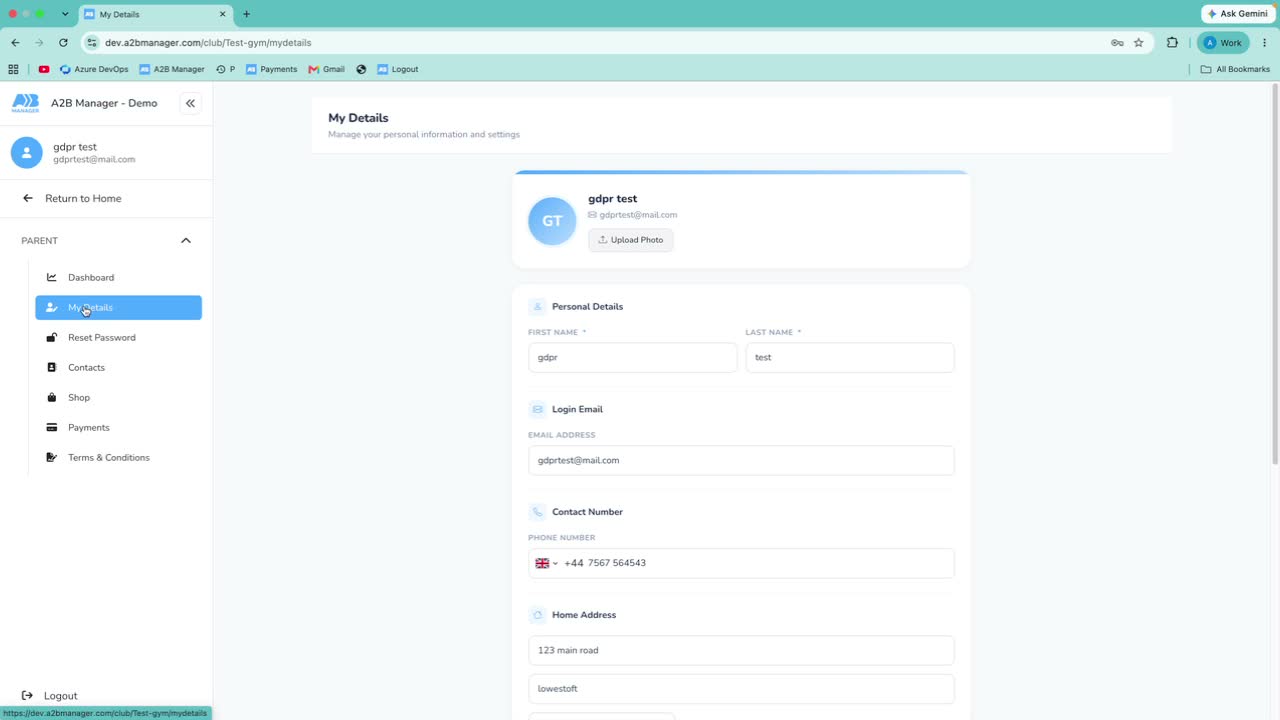Open the Azure DevOps bookmark

(94, 69)
